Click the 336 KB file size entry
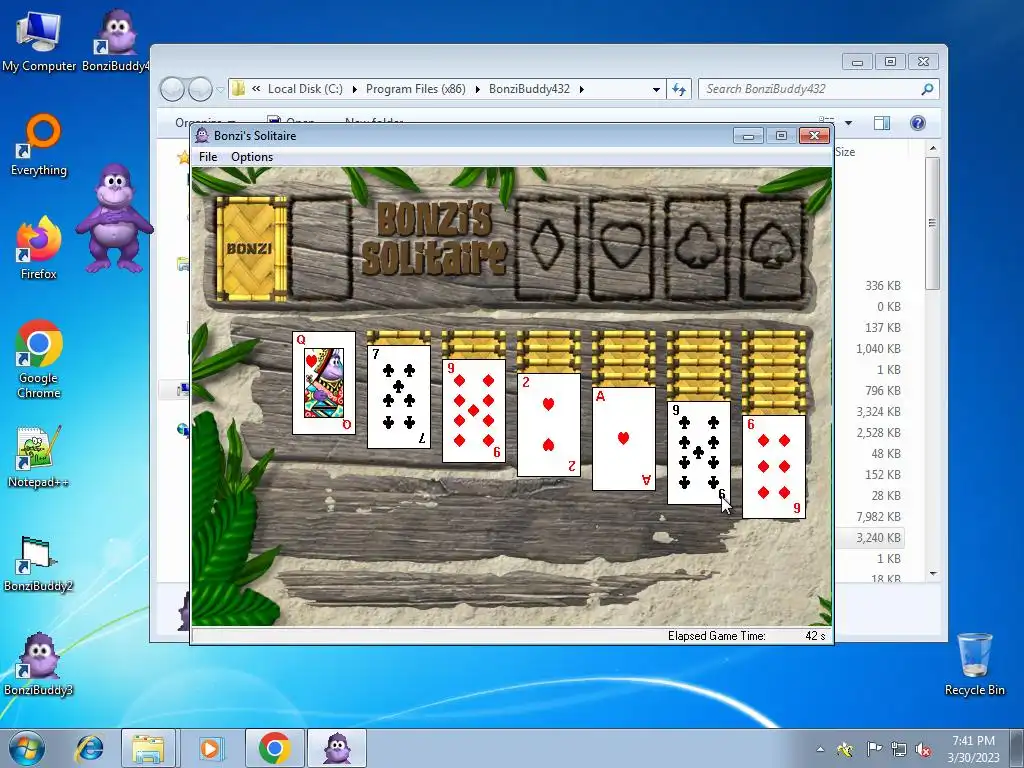This screenshot has height=768, width=1024. pos(883,285)
